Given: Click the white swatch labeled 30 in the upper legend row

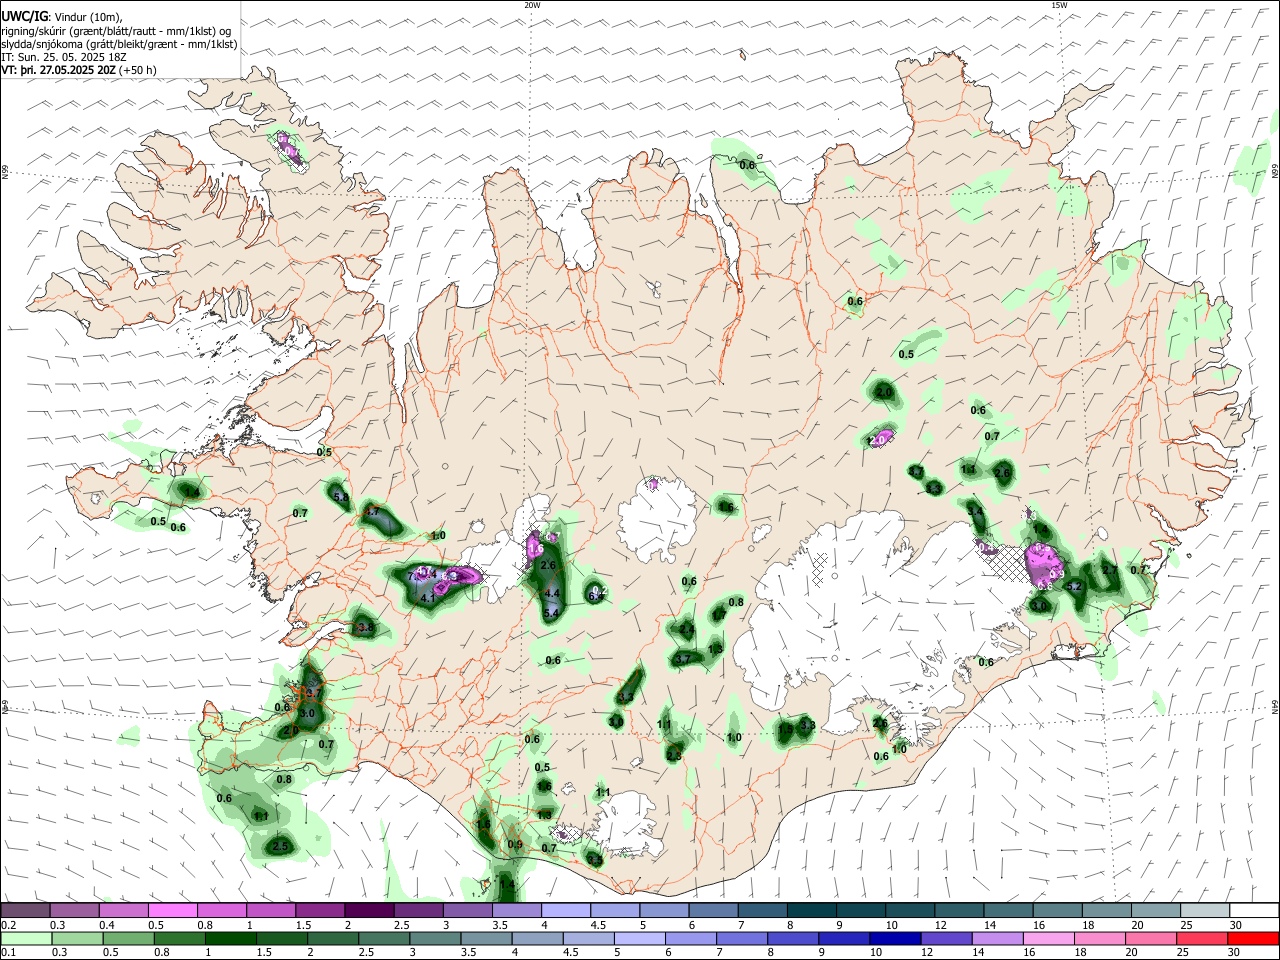Looking at the screenshot, I should pyautogui.click(x=1253, y=910).
